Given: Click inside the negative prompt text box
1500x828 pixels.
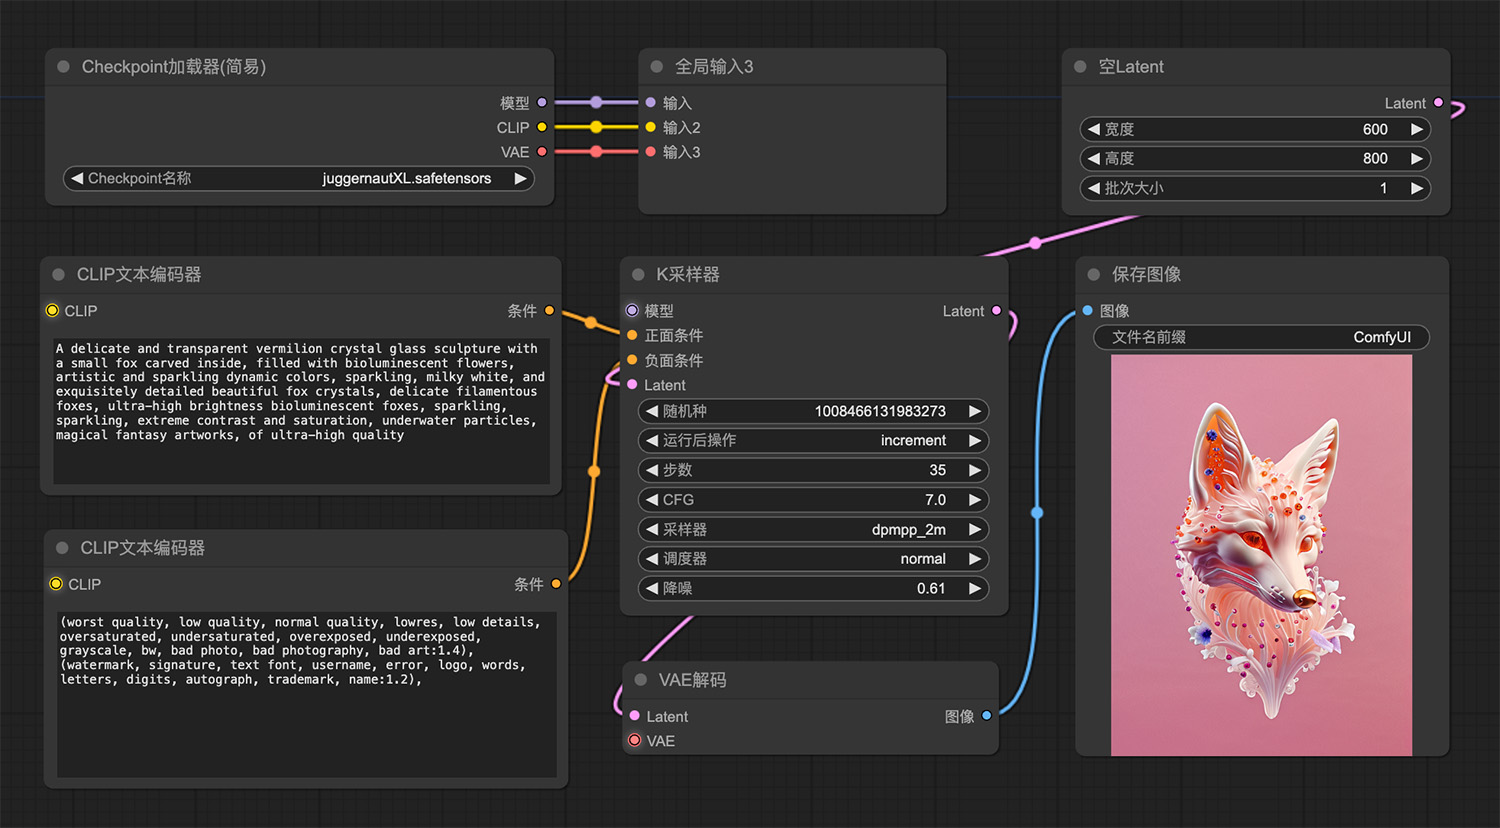Looking at the screenshot, I should (306, 695).
